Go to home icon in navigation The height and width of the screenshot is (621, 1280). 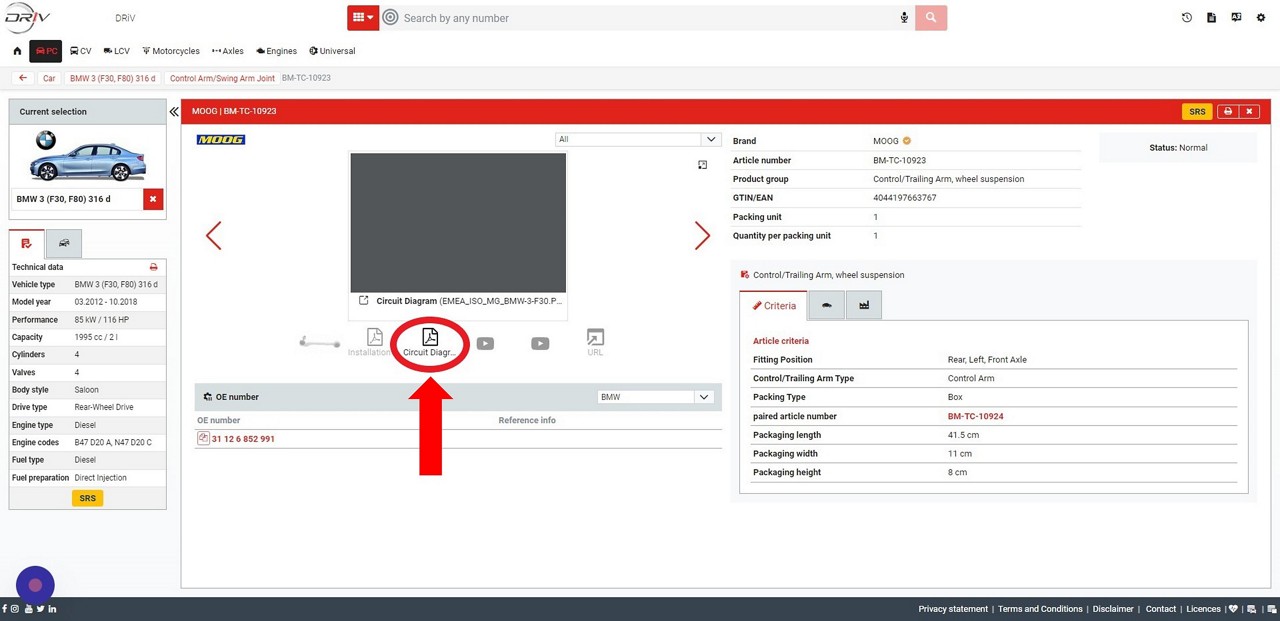pyautogui.click(x=17, y=51)
